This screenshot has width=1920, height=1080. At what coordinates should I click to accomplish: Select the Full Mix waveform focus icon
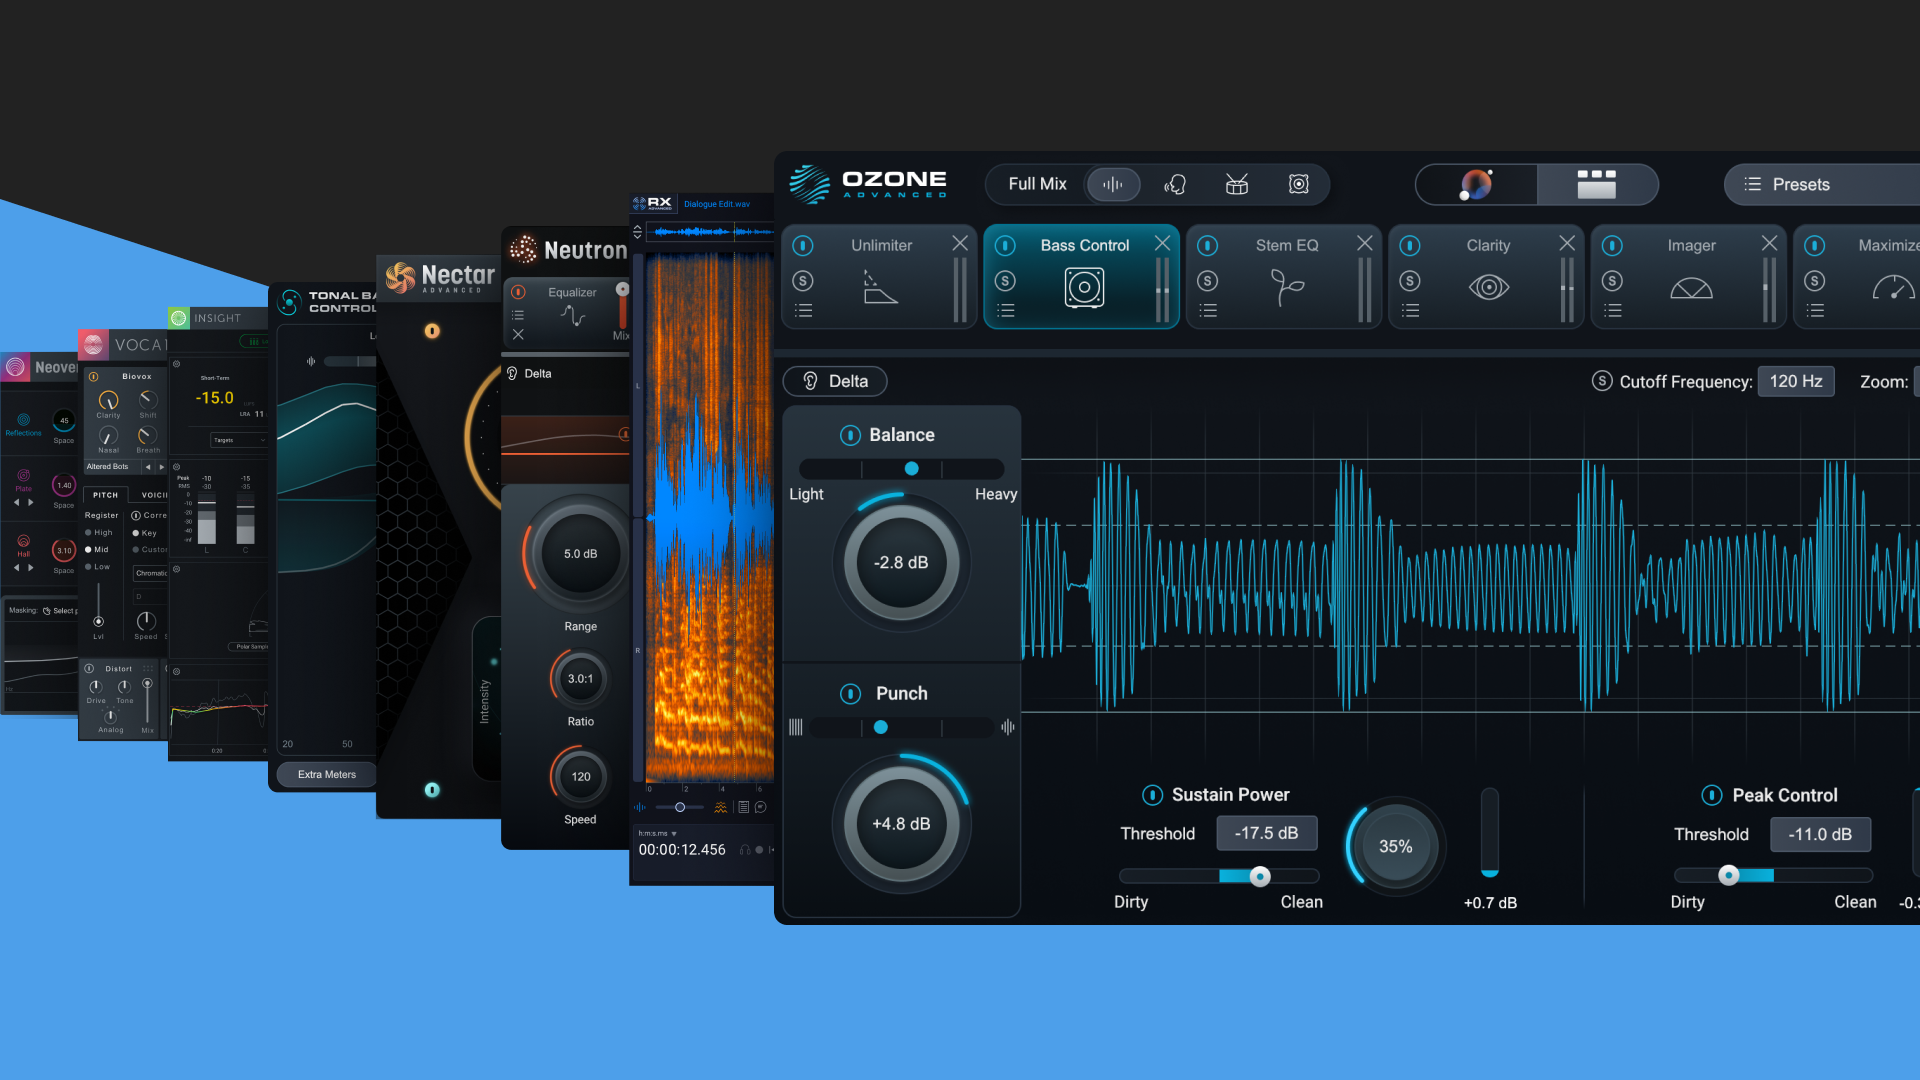(1113, 184)
